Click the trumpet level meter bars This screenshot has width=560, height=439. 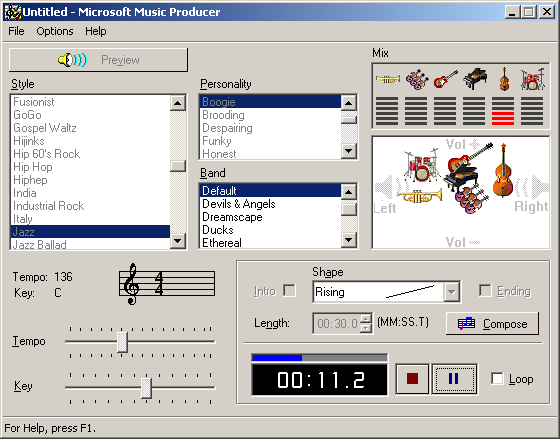pos(387,111)
